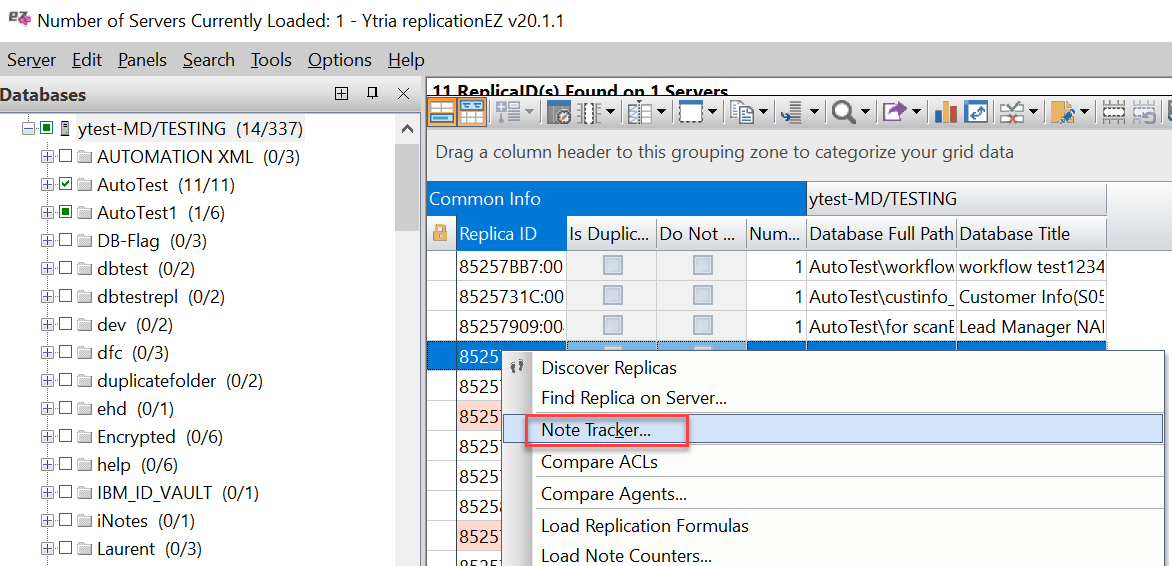This screenshot has height=566, width=1172.
Task: Check the Encrypted folder checkbox
Action: click(x=66, y=437)
